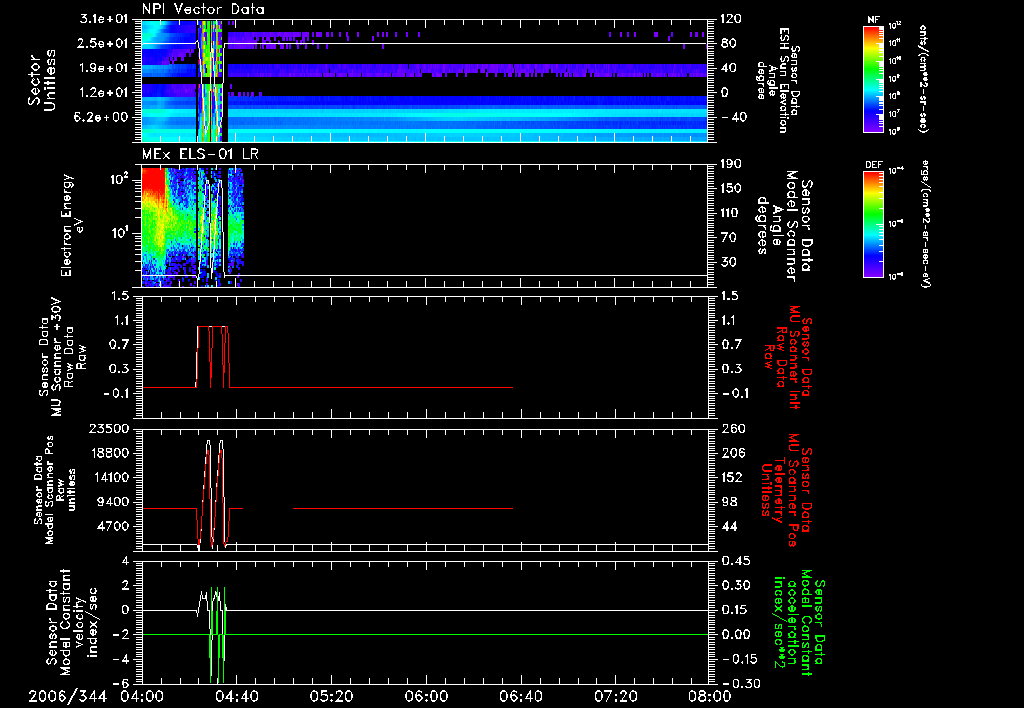Select the 'NPI Vector Data' panel title
This screenshot has width=1024, height=708.
click(203, 9)
